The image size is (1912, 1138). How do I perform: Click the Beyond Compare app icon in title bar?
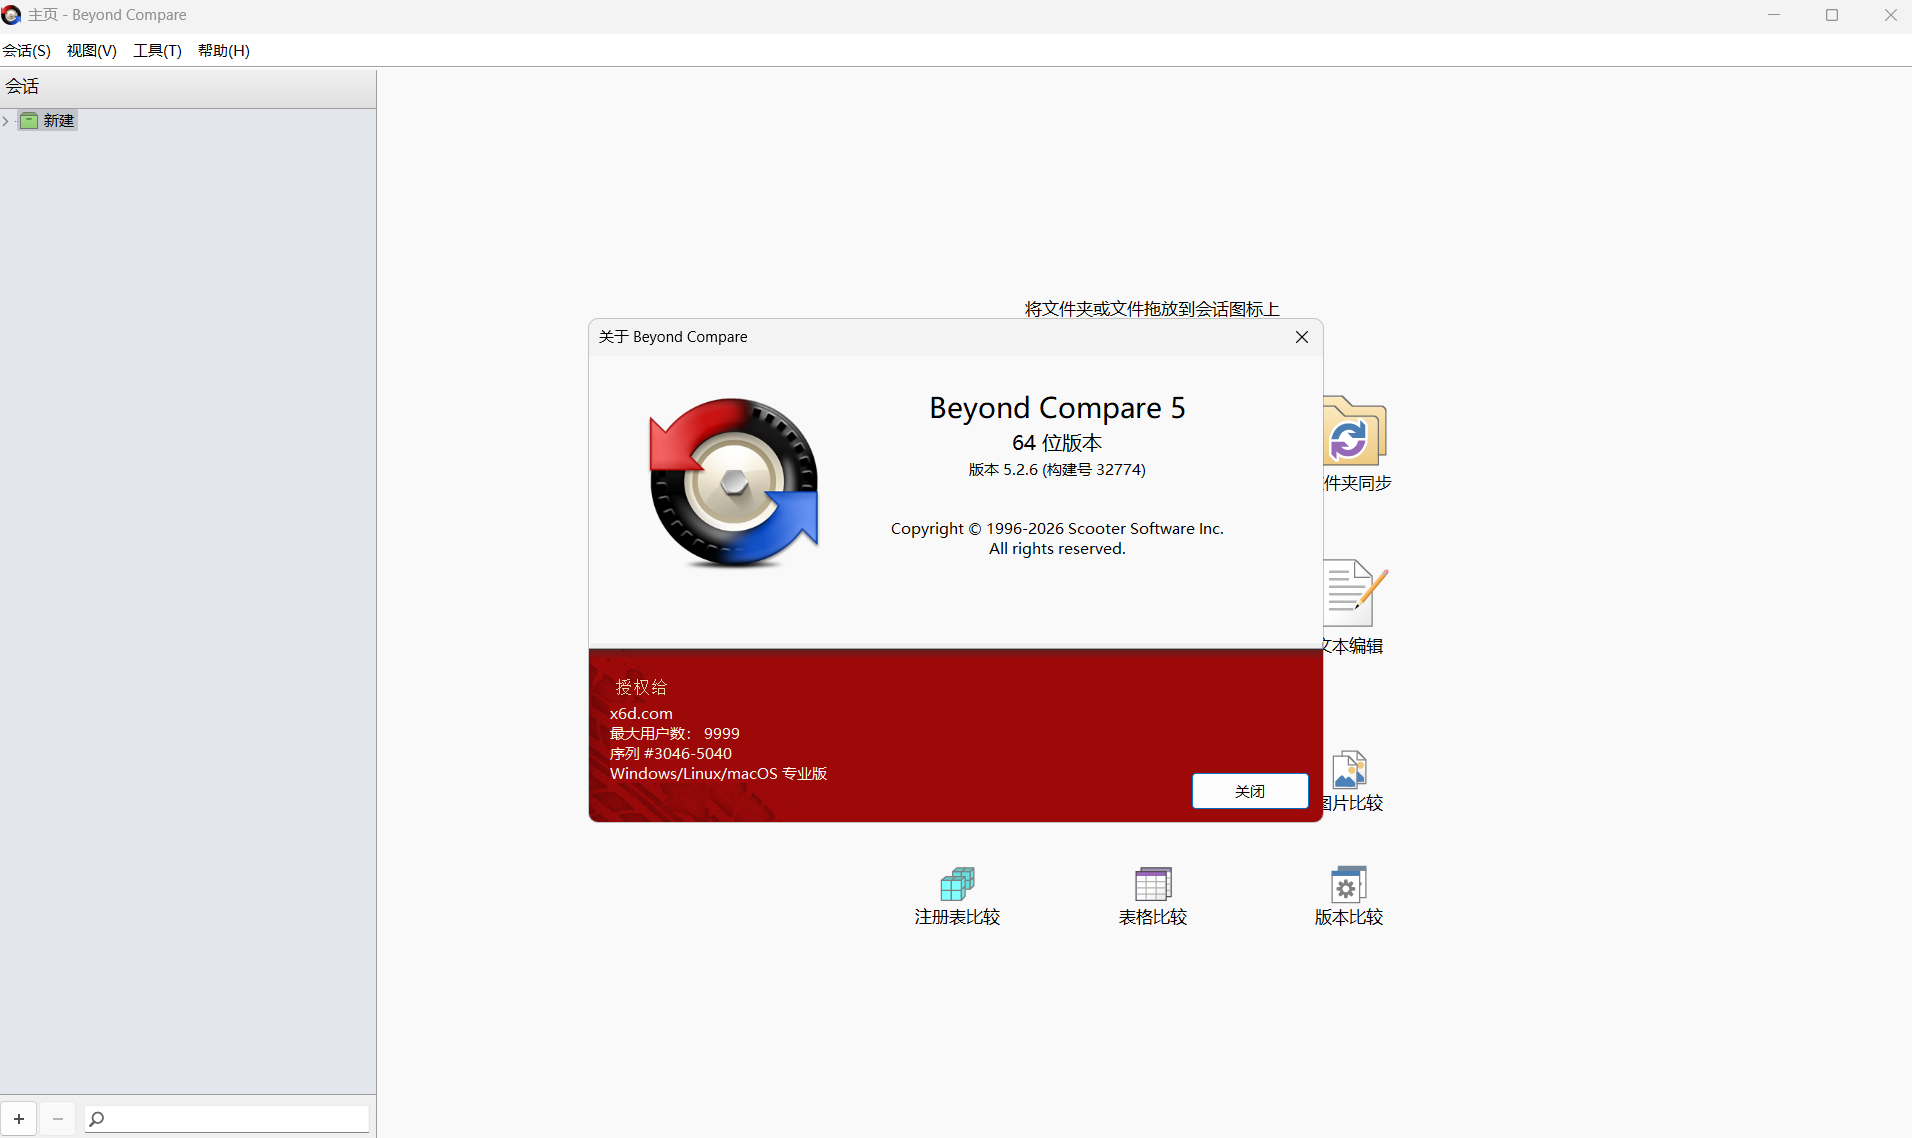(x=11, y=15)
